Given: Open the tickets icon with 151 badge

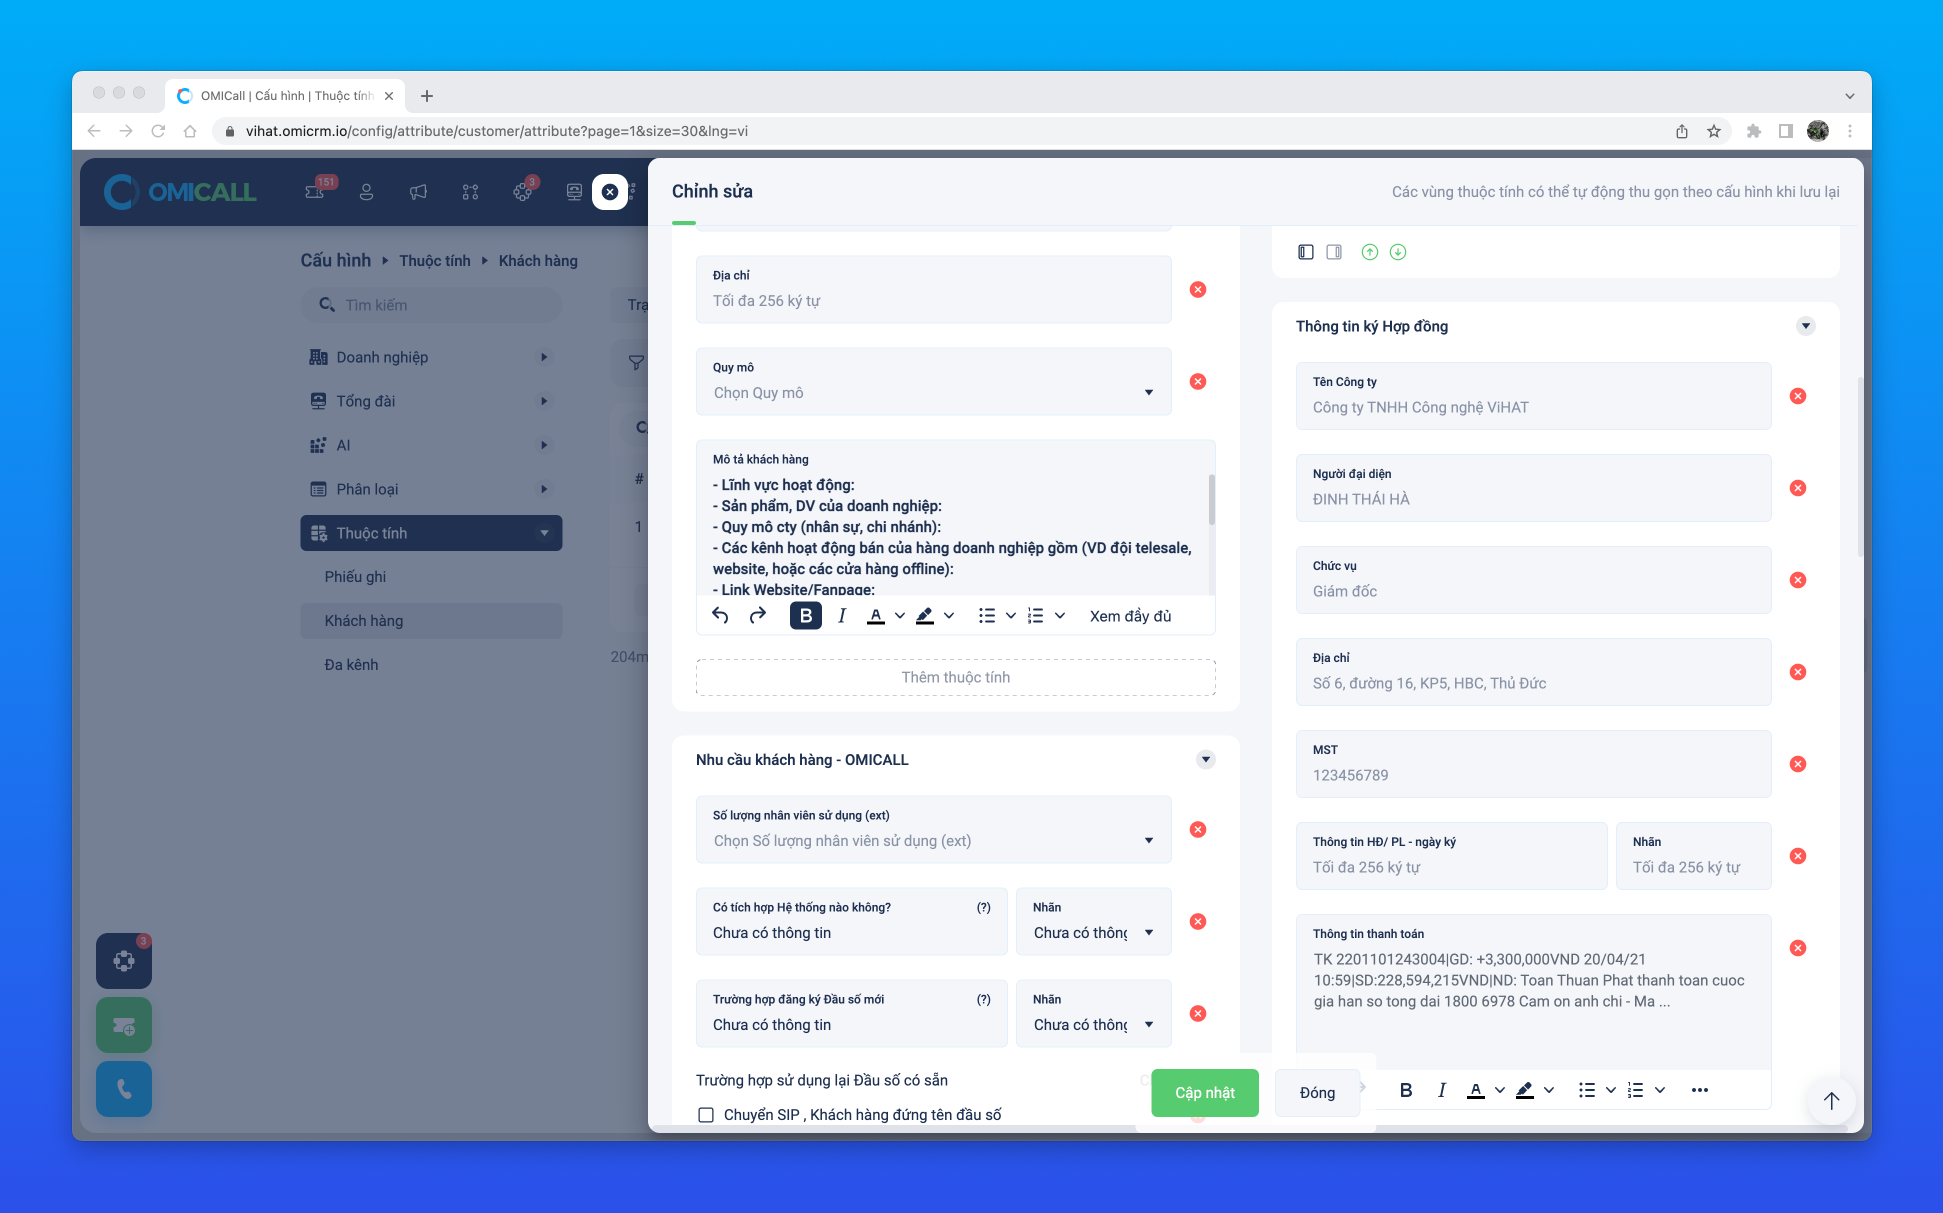Looking at the screenshot, I should coord(316,190).
